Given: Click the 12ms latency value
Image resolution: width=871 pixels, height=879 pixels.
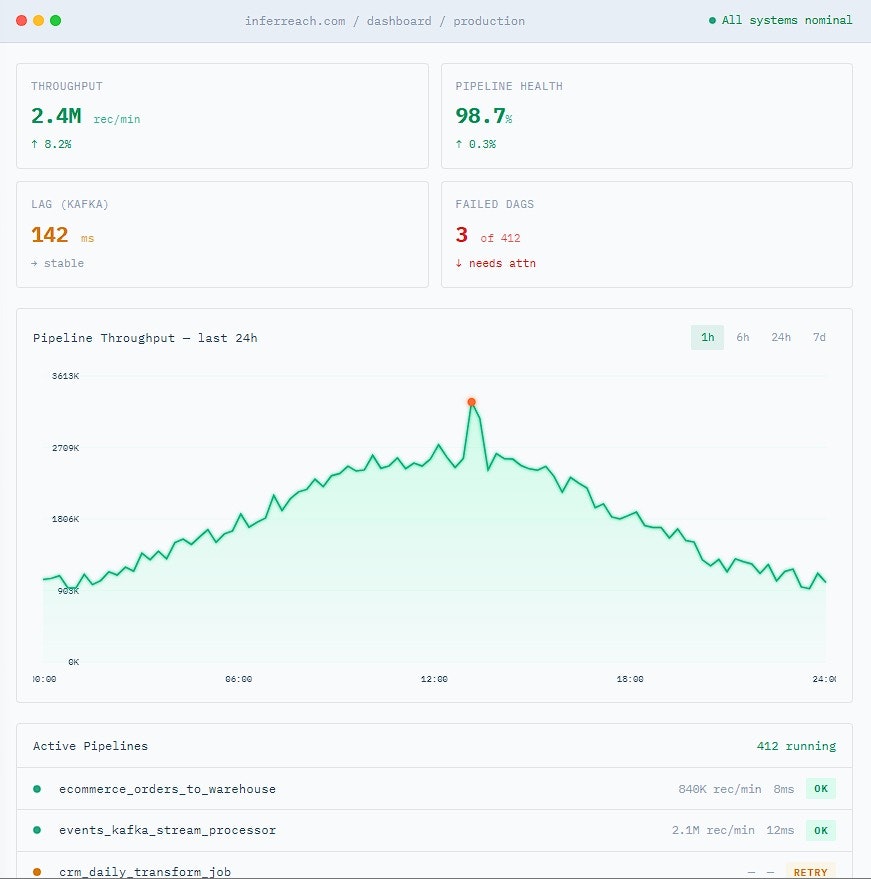Looking at the screenshot, I should pos(780,830).
